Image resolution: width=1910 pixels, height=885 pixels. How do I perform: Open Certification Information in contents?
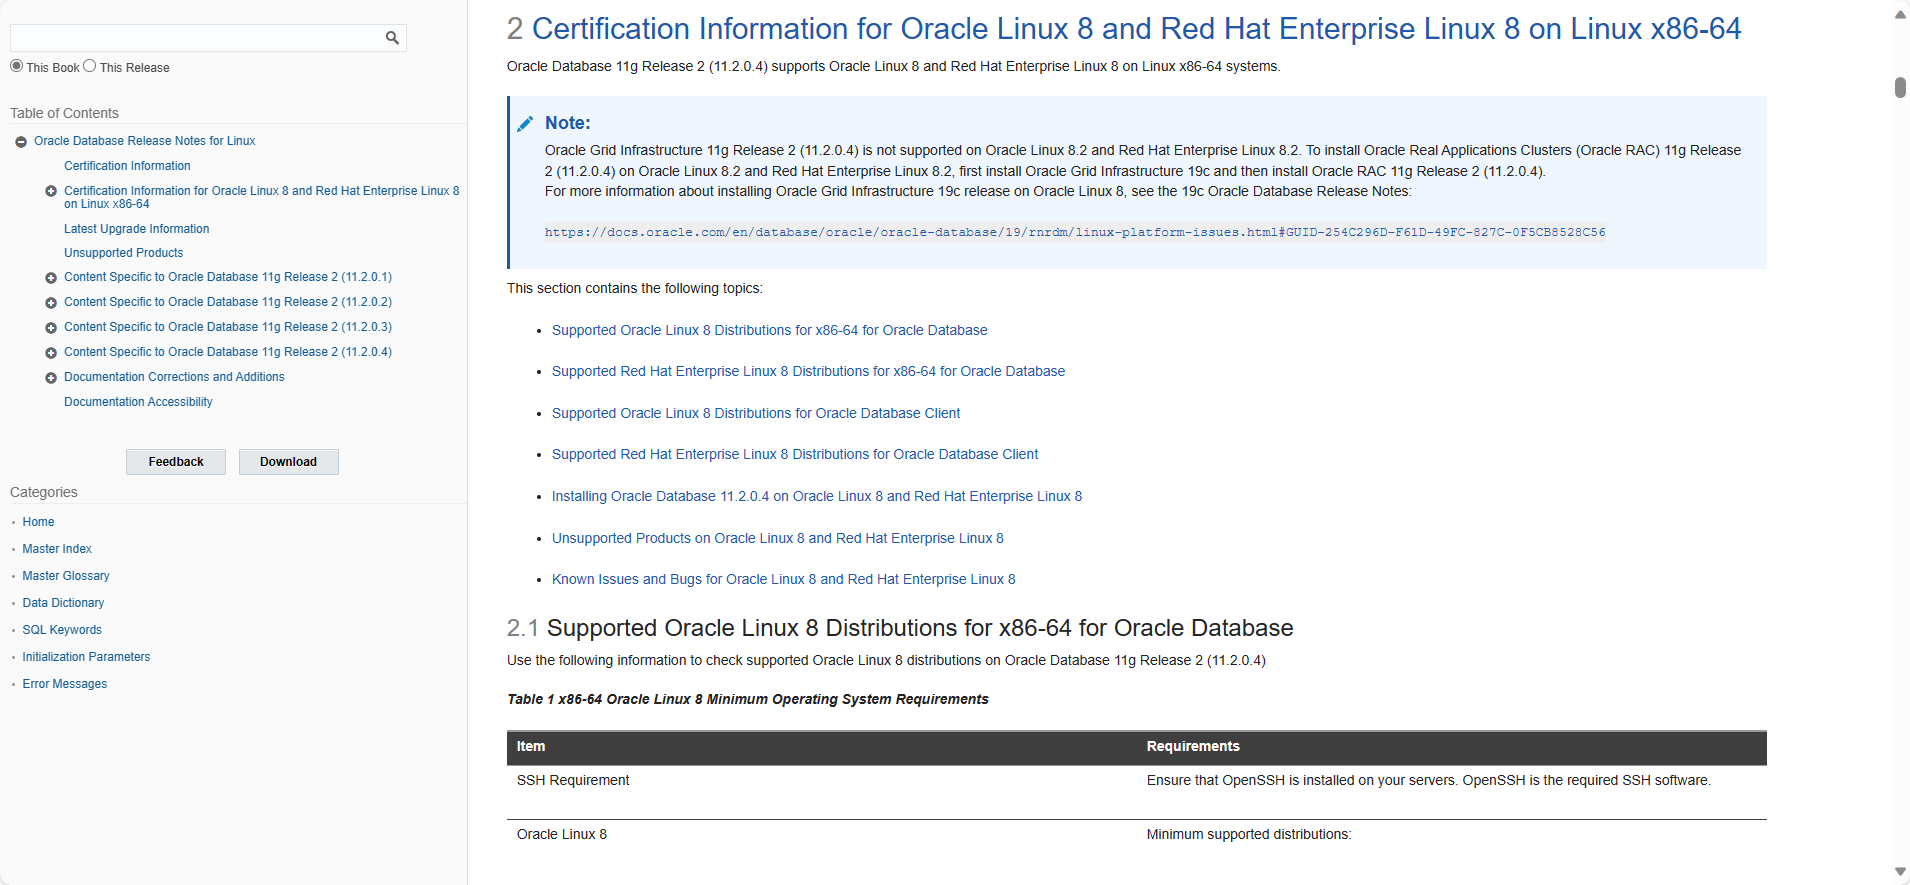(127, 166)
